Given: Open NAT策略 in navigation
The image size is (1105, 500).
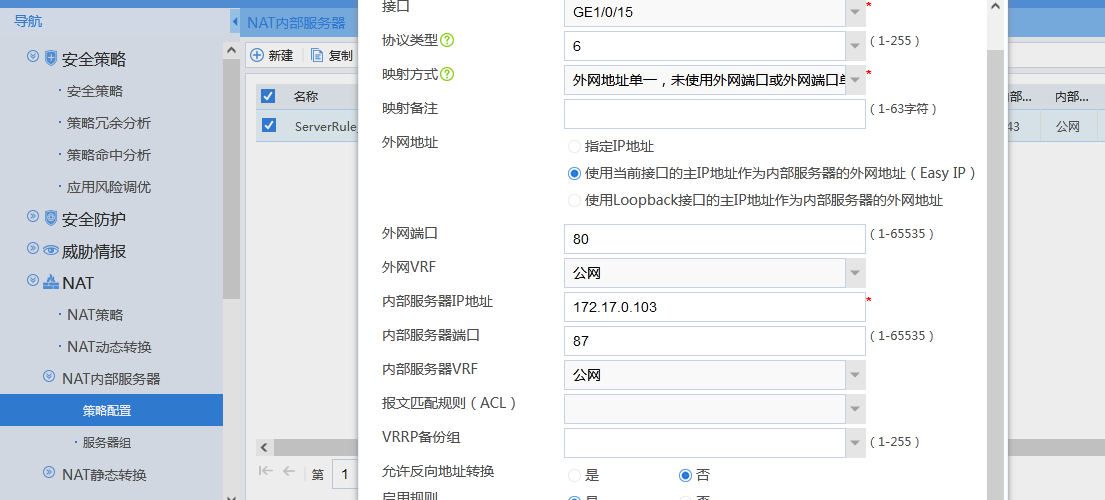Looking at the screenshot, I should [95, 315].
